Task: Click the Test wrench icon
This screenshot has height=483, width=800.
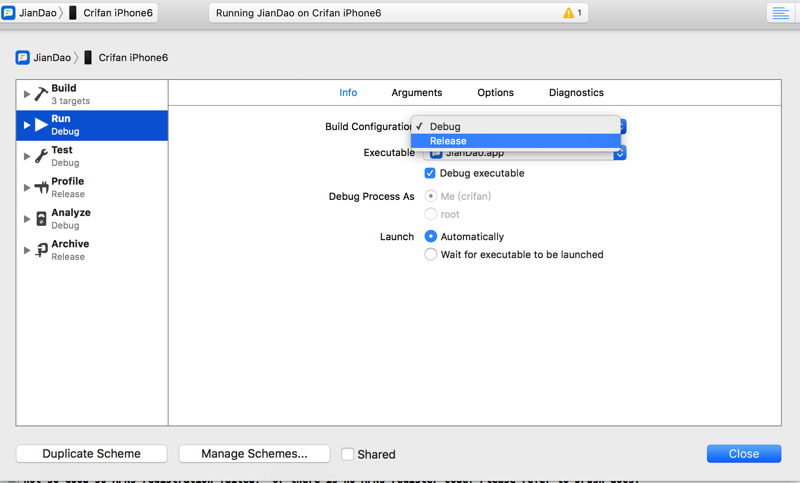Action: click(x=41, y=156)
